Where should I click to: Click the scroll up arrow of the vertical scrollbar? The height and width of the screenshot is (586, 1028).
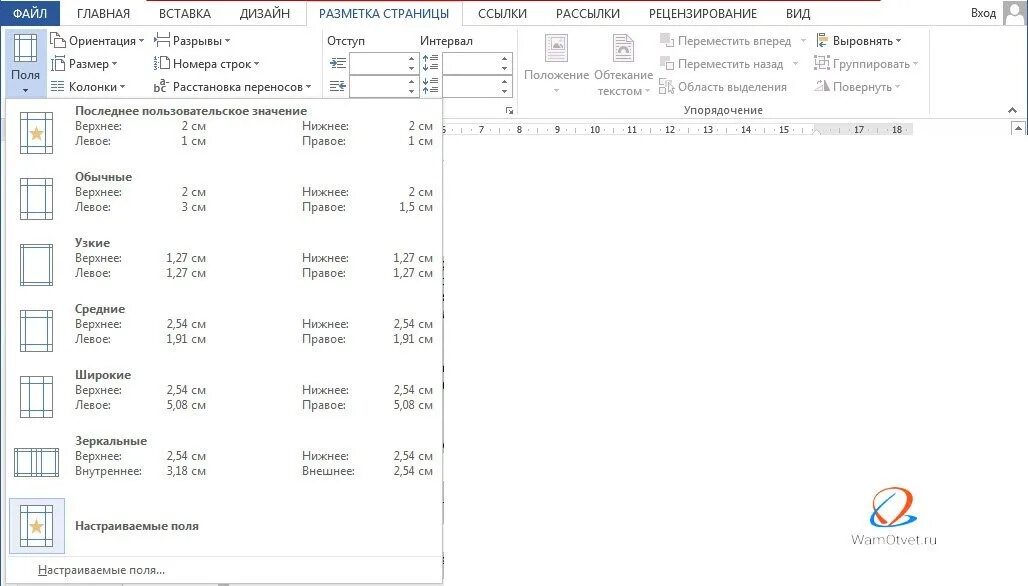1018,128
